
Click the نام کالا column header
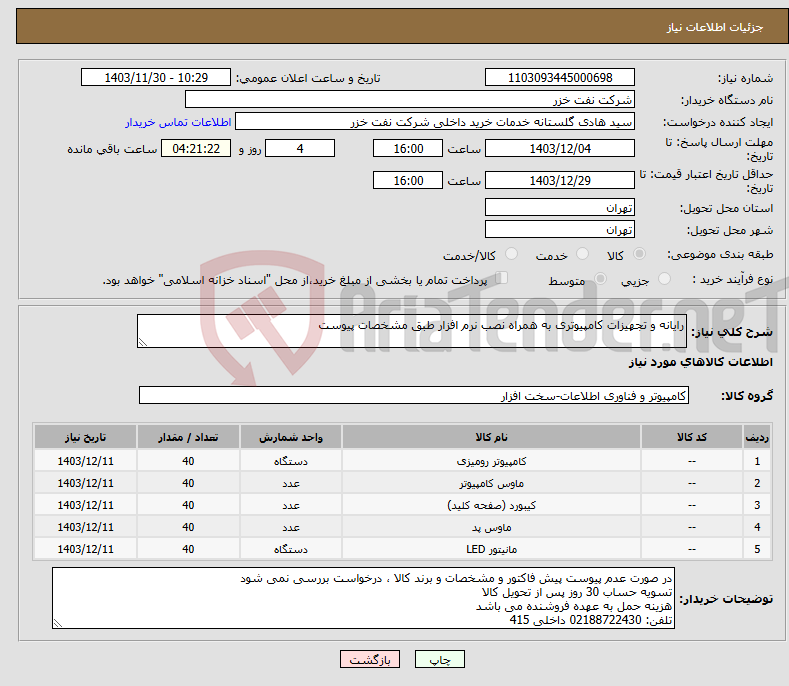coord(491,437)
